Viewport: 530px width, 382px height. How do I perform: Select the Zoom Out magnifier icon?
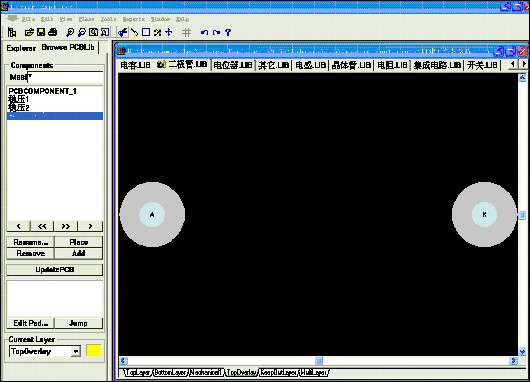(81, 32)
